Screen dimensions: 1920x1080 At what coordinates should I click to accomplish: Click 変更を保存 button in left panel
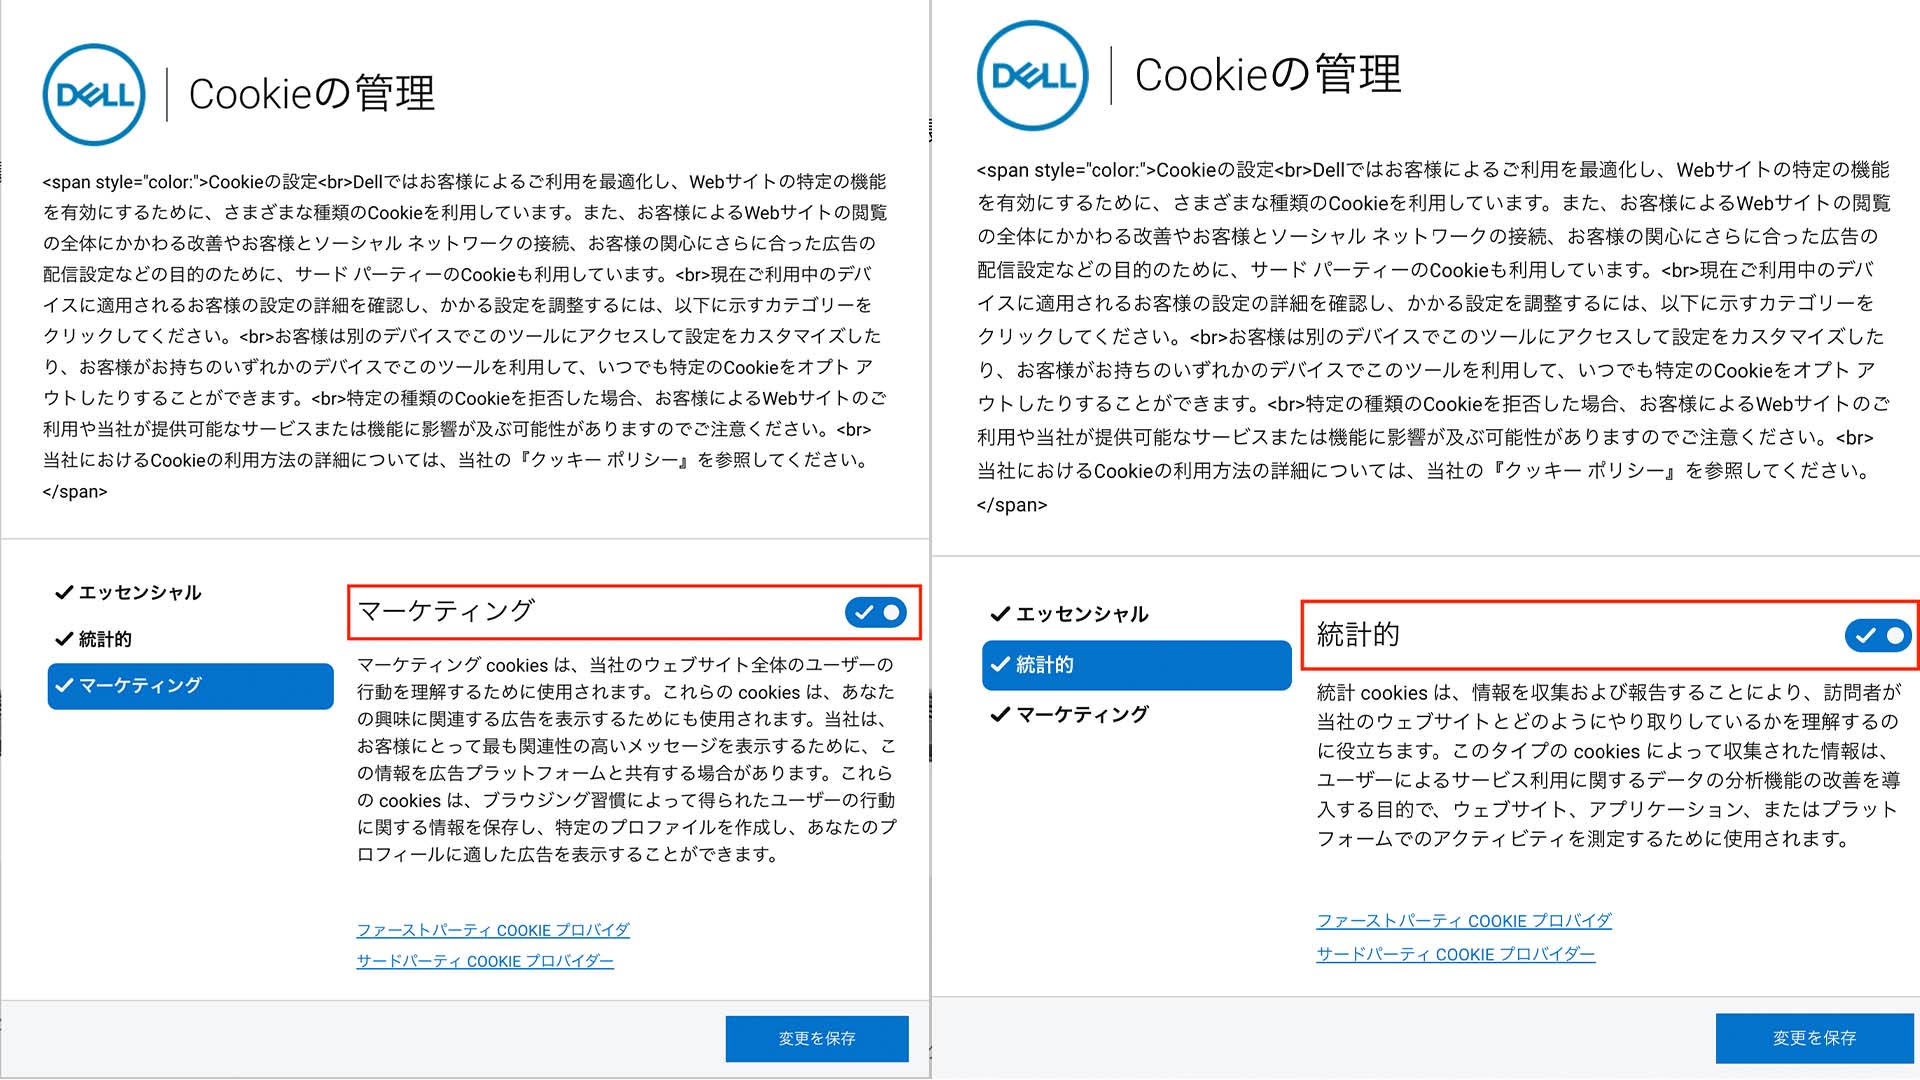click(x=817, y=1039)
